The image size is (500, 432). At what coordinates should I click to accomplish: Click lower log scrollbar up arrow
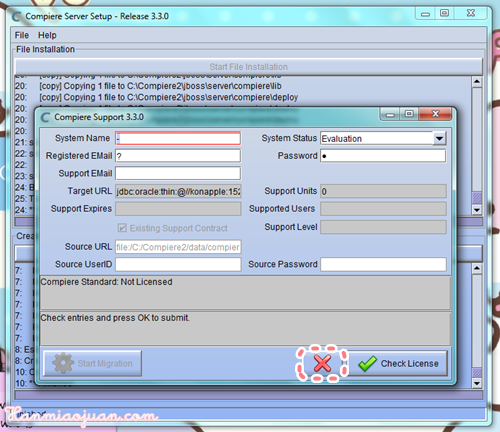[477, 268]
